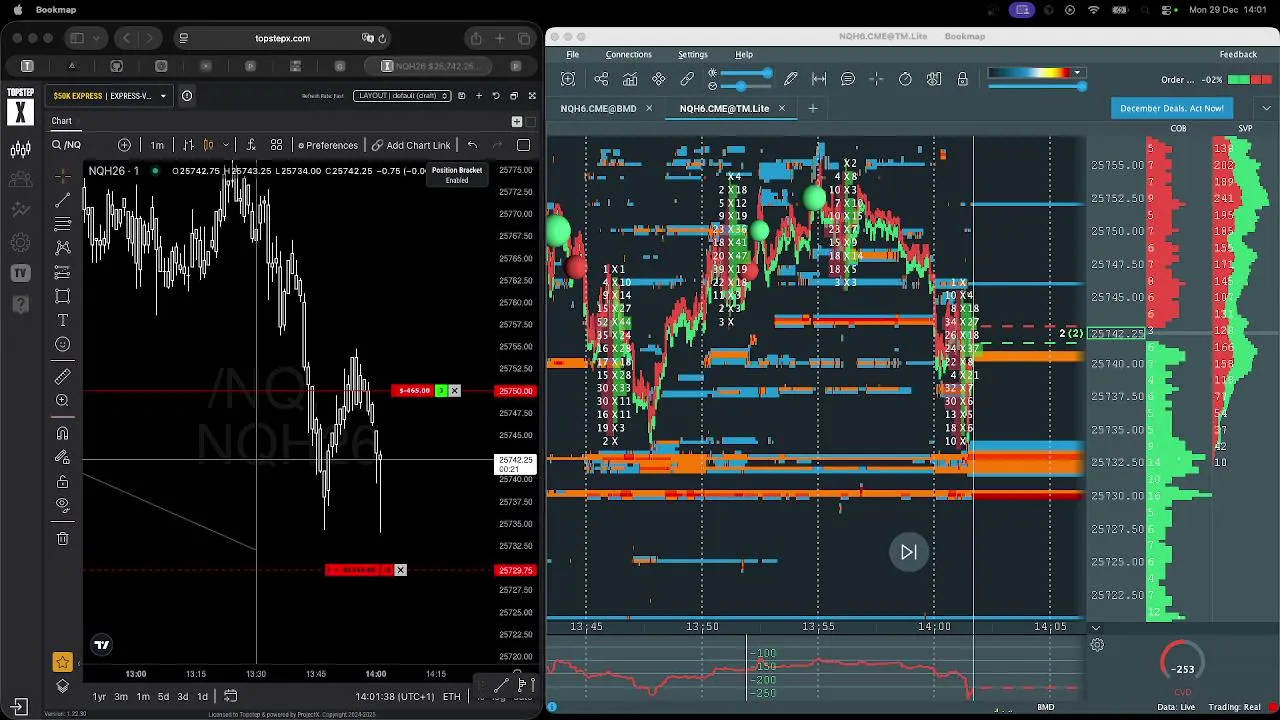The height and width of the screenshot is (720, 1280).
Task: Open the 1m interval selector
Action: coord(157,145)
